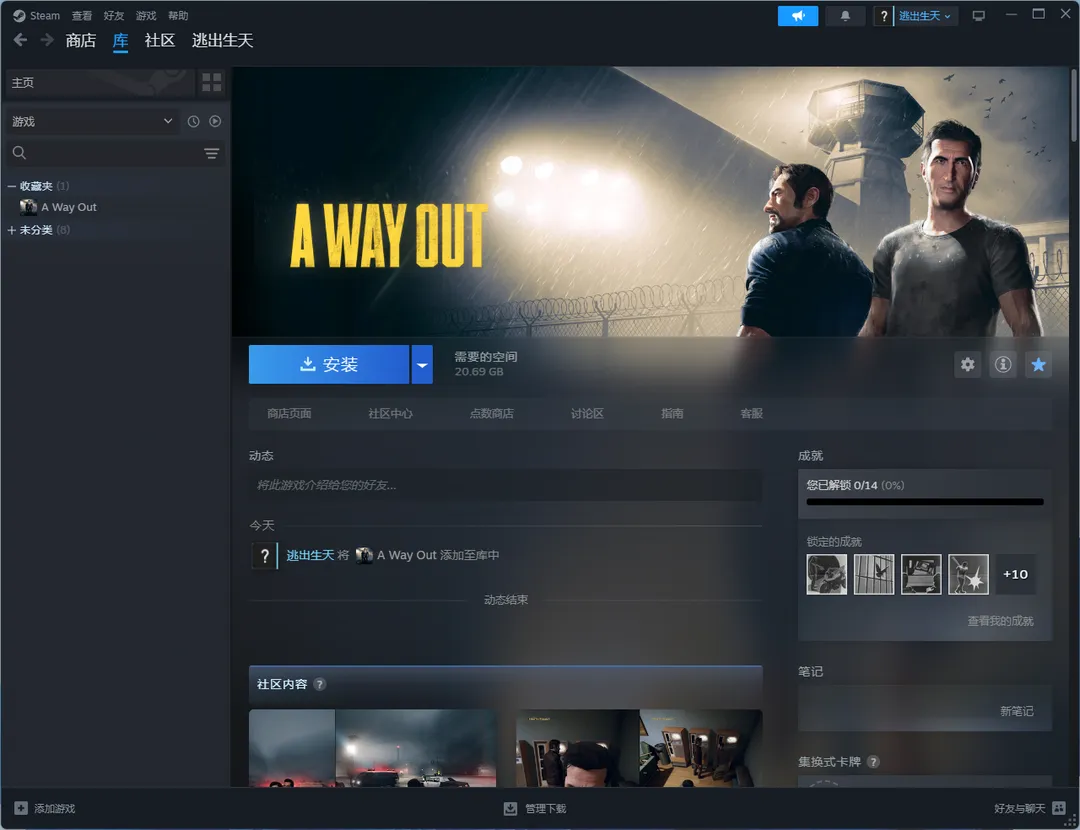Open Big Picture mode monitor icon
This screenshot has height=830, width=1080.
click(978, 16)
